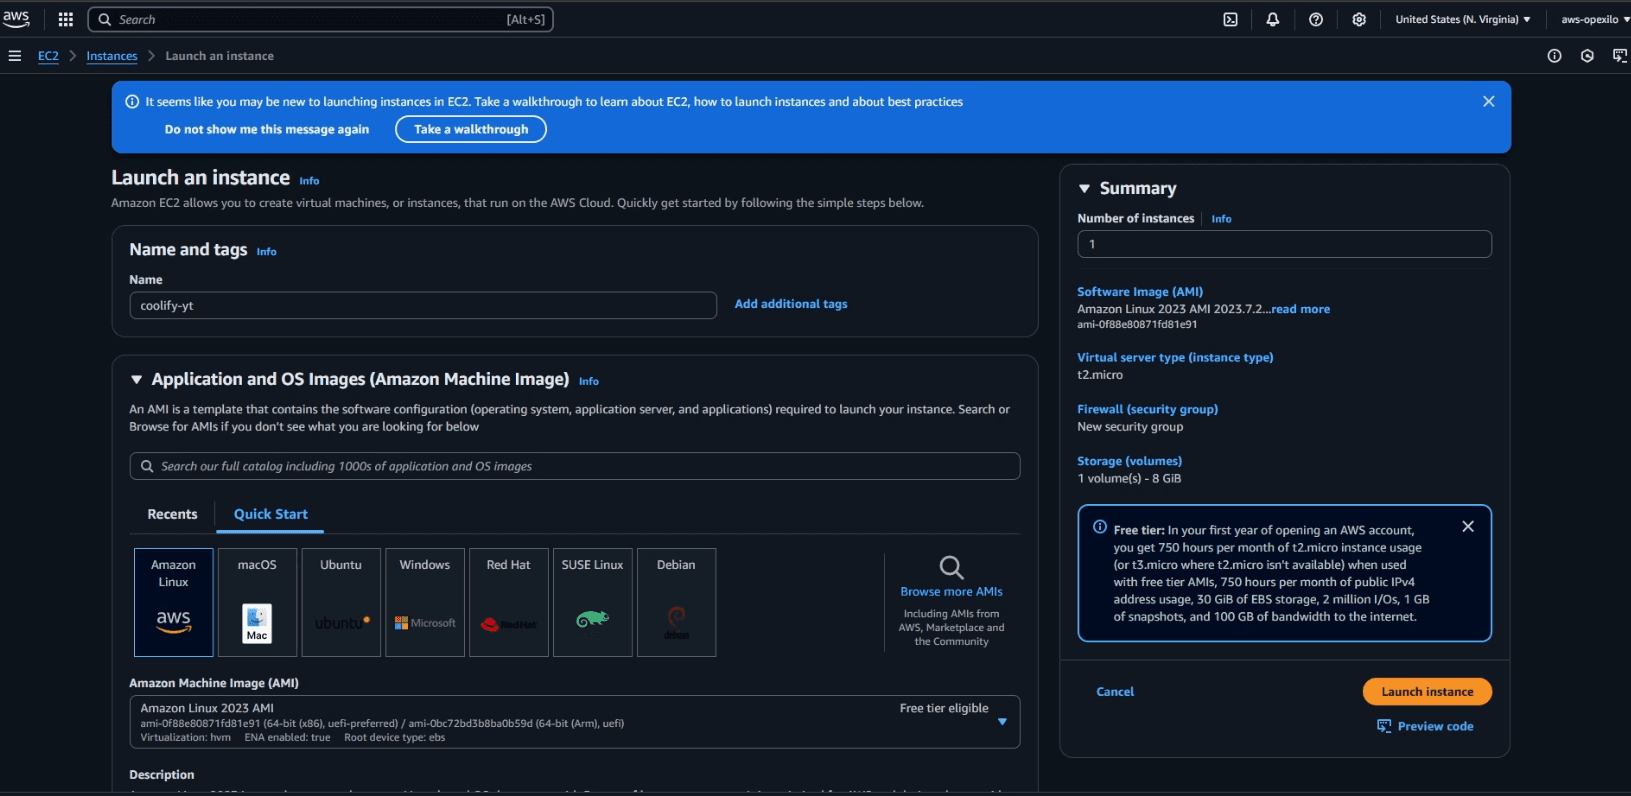This screenshot has width=1631, height=796.
Task: Click the search magnifier in the AMI catalog field
Action: point(147,466)
